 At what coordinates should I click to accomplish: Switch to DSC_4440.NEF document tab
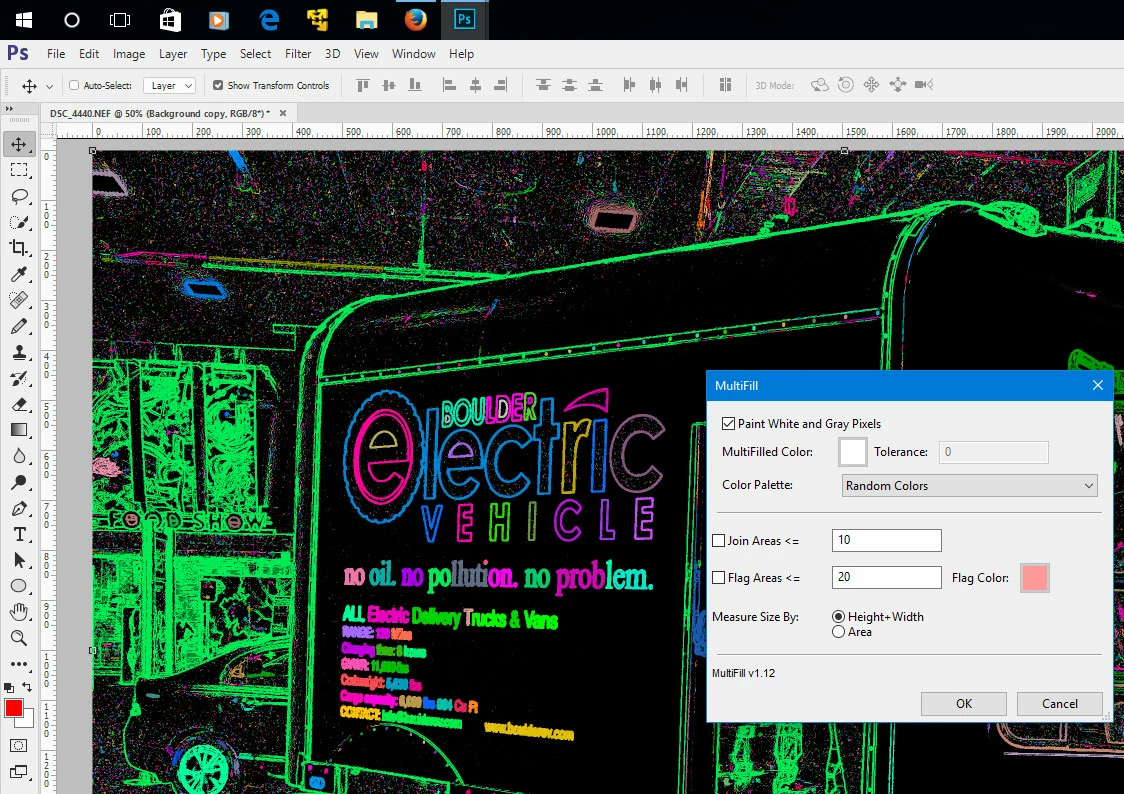click(x=160, y=113)
